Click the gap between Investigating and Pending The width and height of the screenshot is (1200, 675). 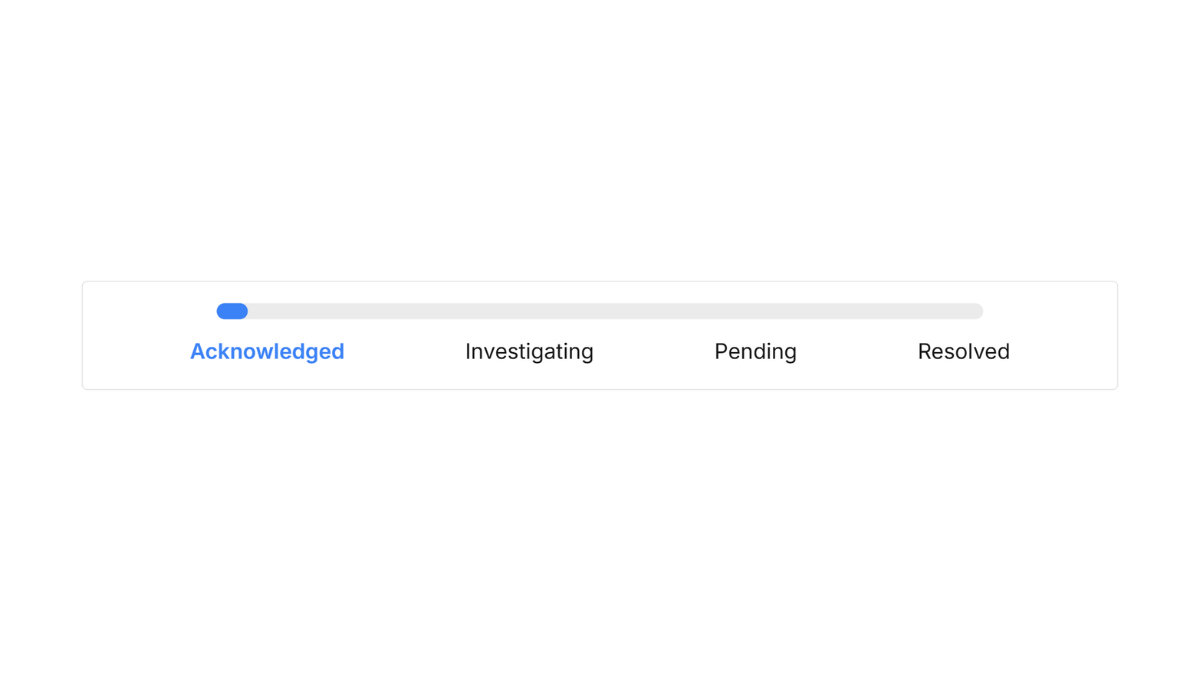point(654,352)
